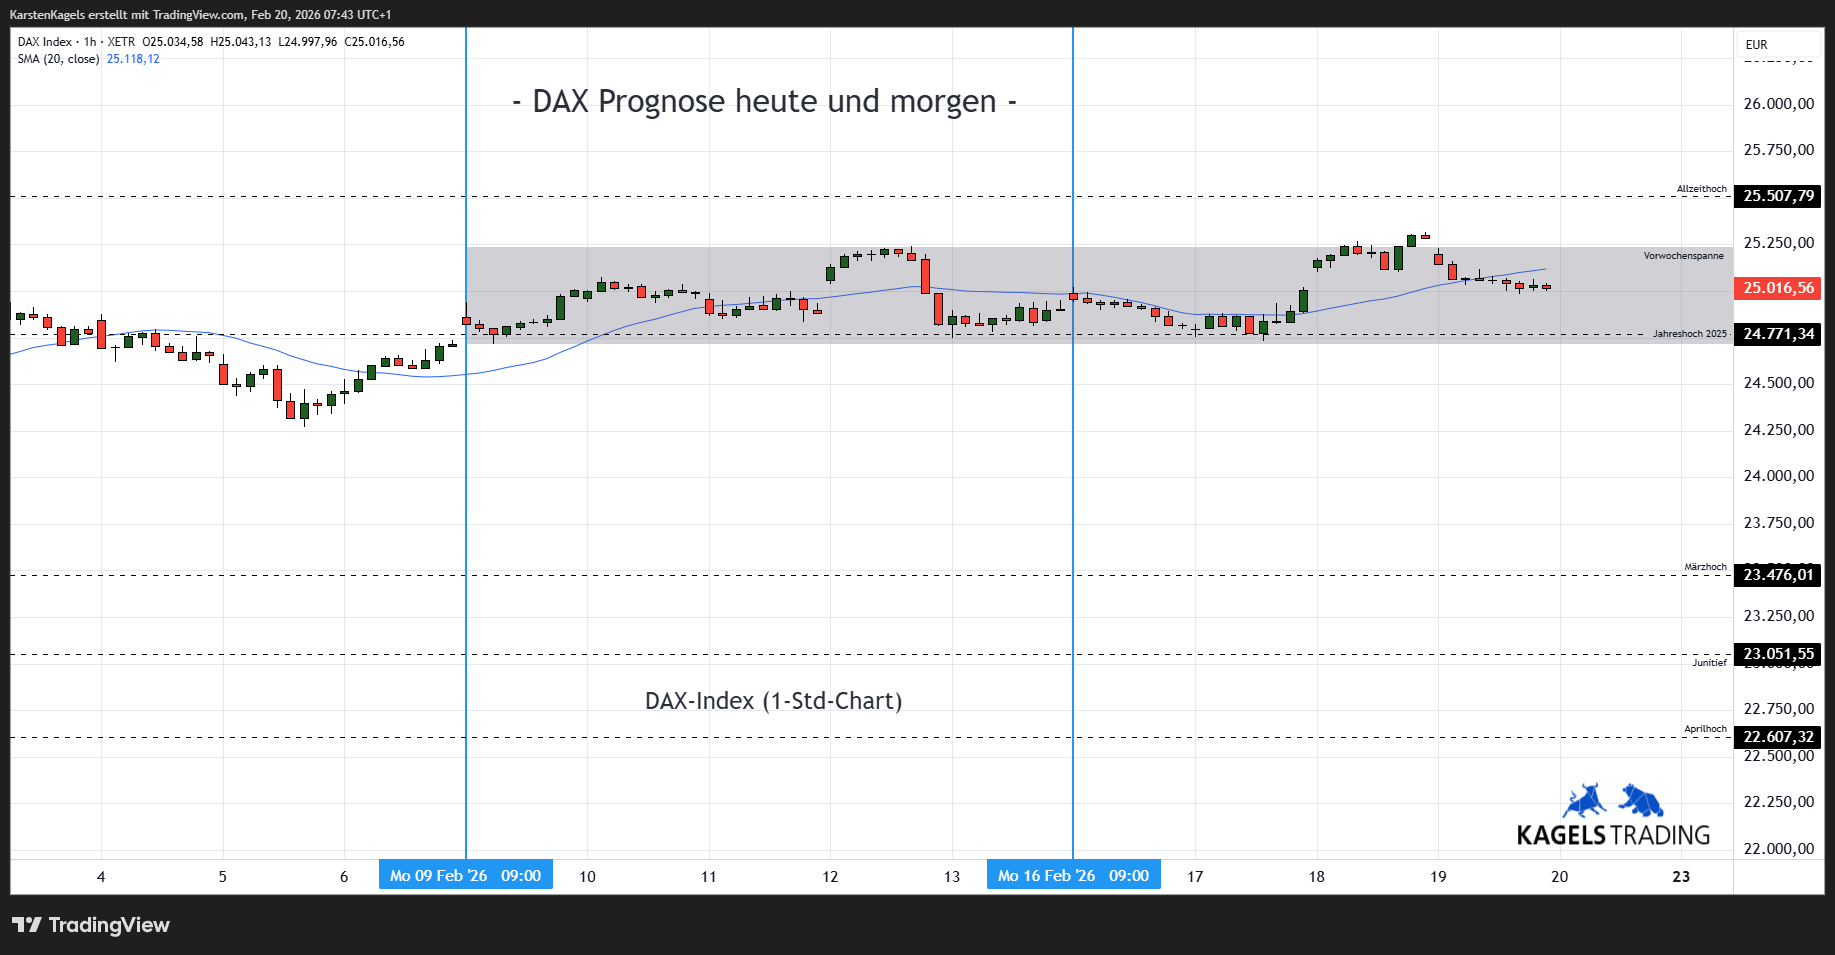Viewport: 1835px width, 955px height.
Task: Select the Mo 09 Feb '26 09:00 time marker
Action: coord(466,875)
